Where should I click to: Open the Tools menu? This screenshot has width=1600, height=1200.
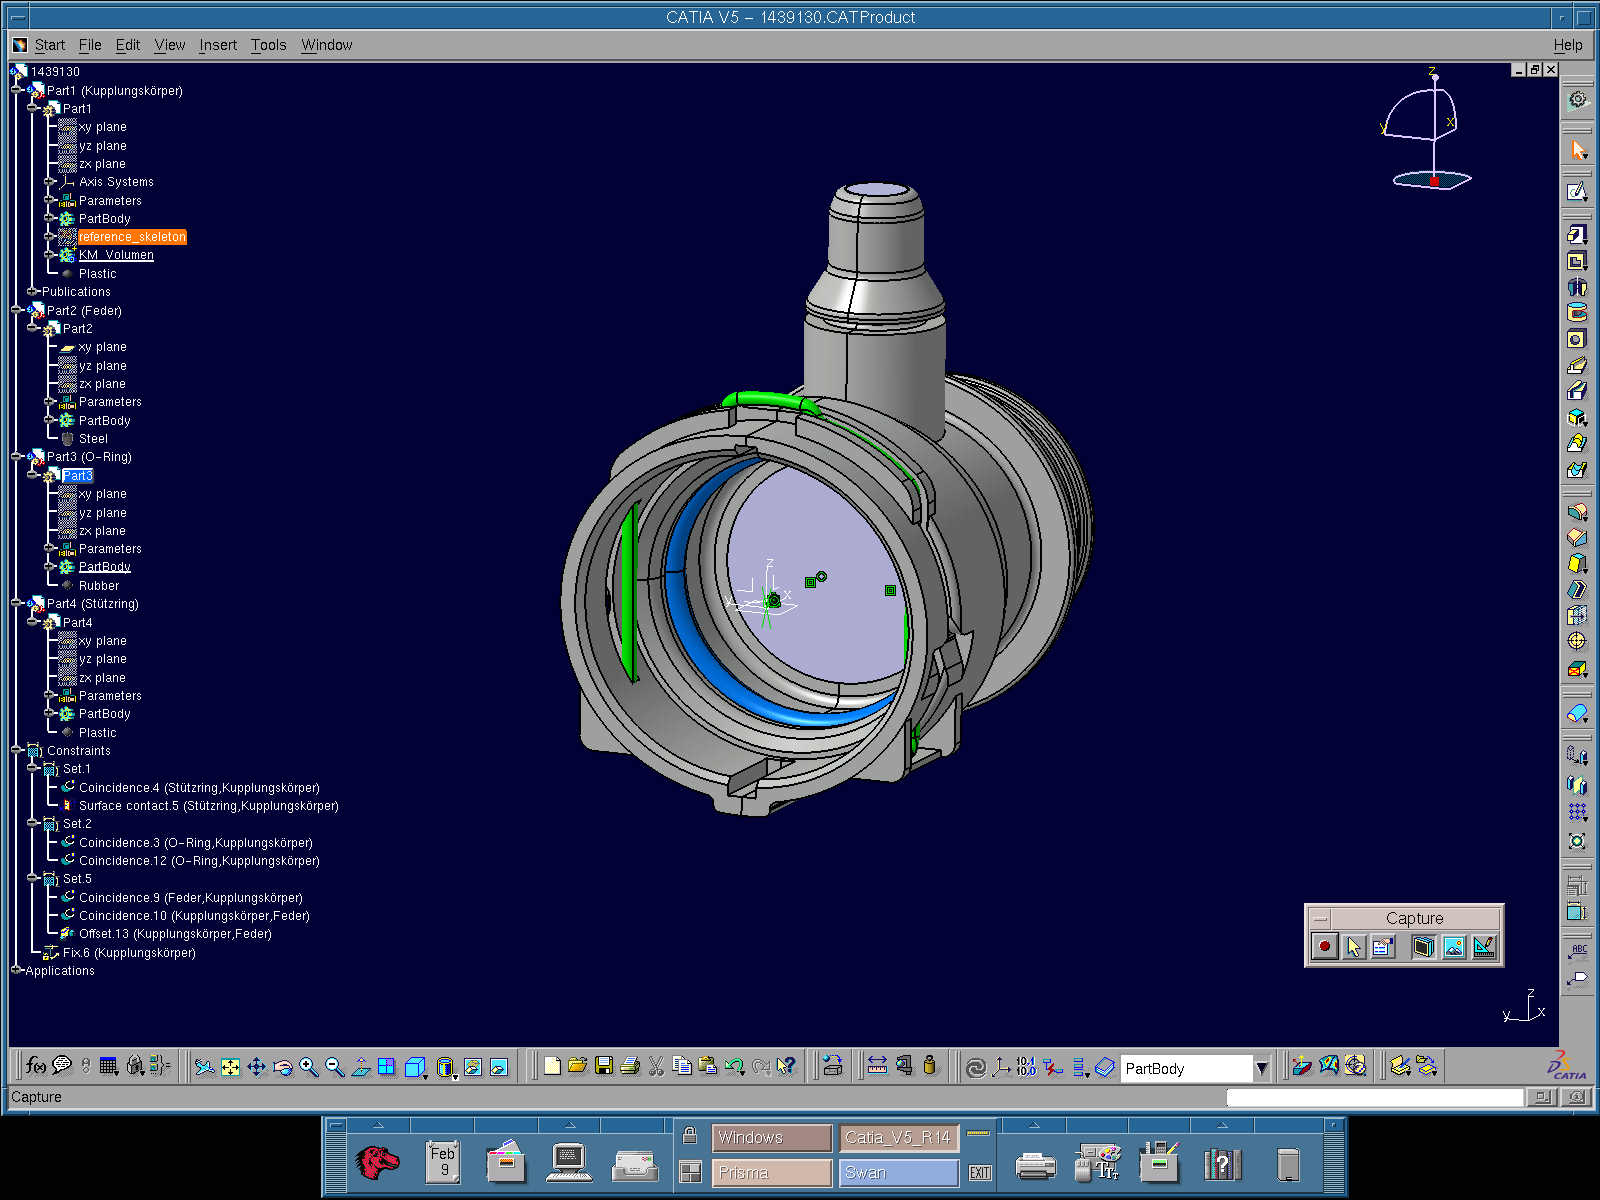pos(268,45)
